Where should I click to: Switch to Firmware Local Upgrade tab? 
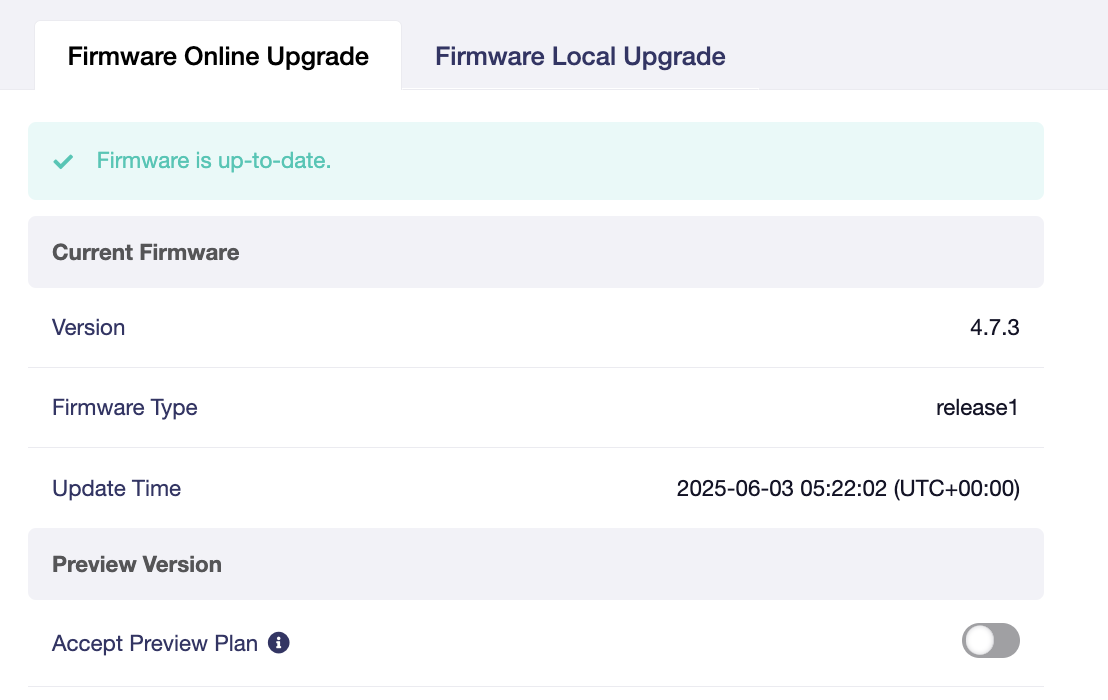coord(580,56)
